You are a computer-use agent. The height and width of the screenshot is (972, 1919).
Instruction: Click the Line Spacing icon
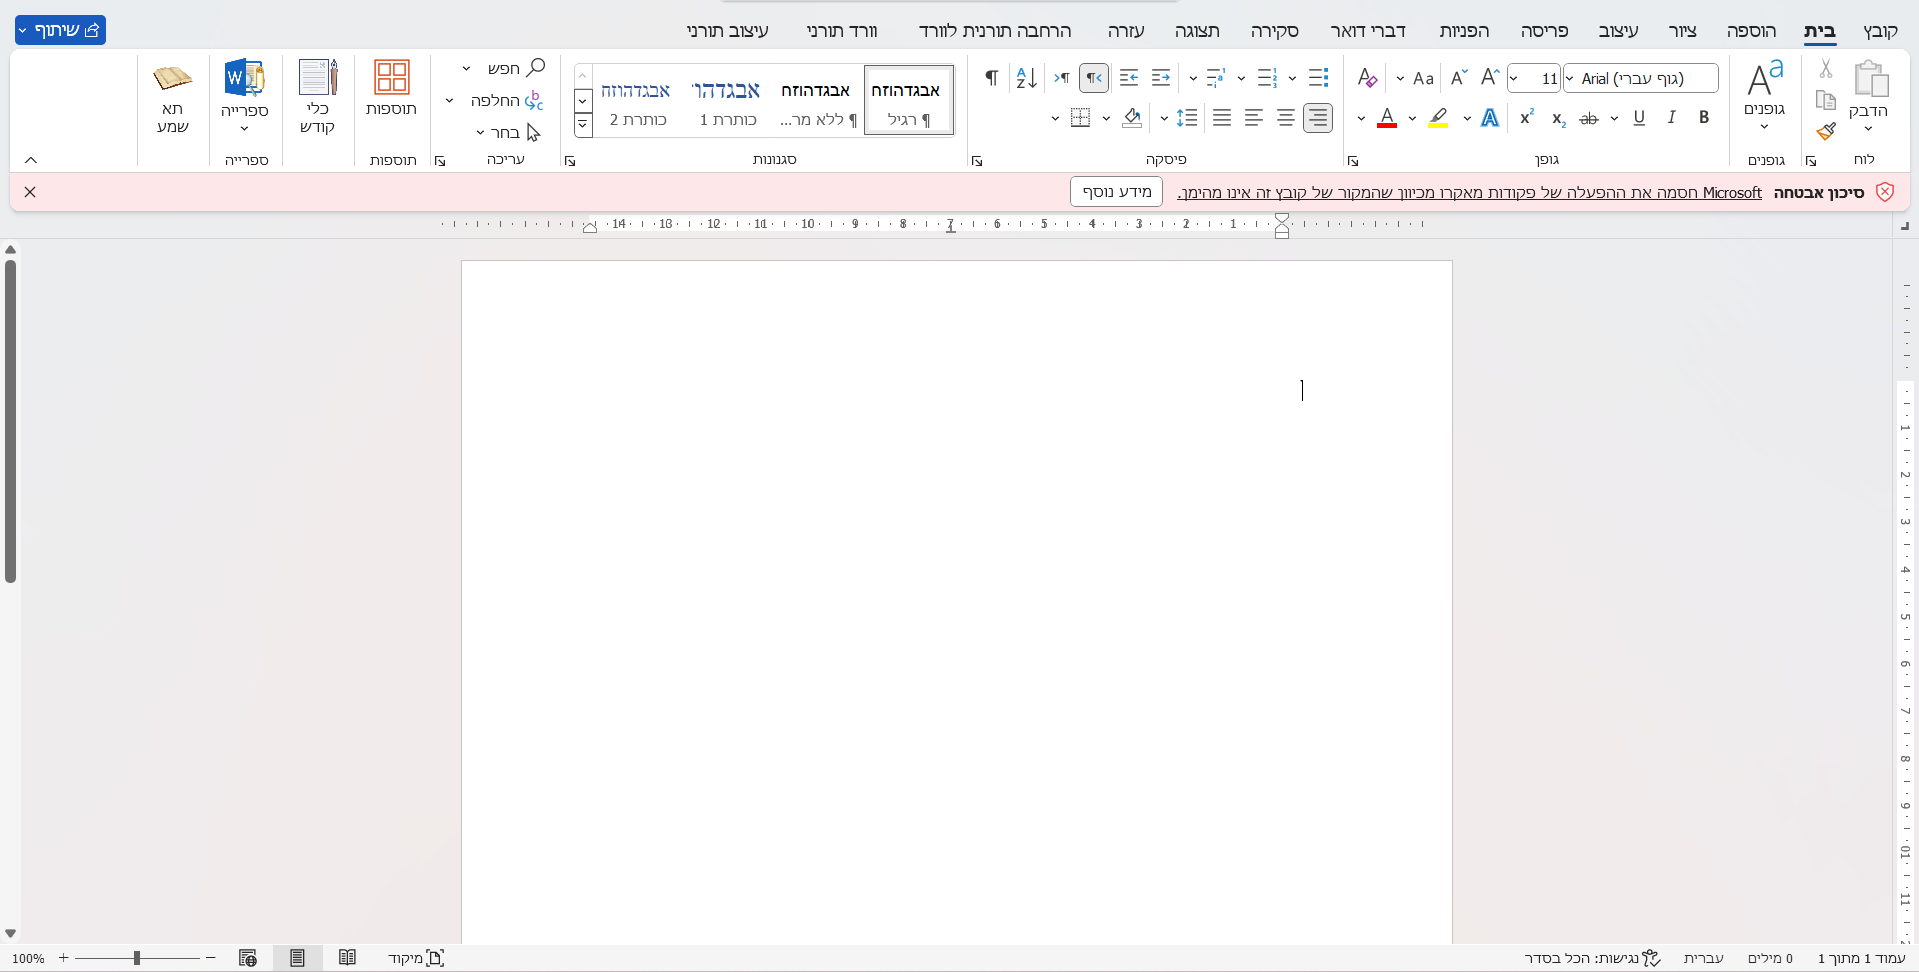click(x=1187, y=118)
